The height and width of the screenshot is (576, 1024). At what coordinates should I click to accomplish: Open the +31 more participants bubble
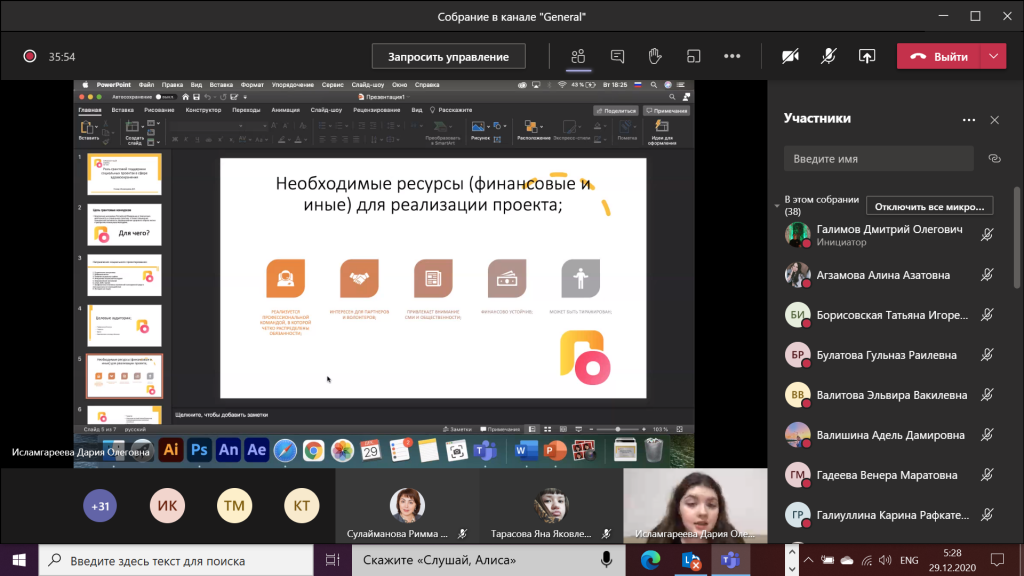100,505
